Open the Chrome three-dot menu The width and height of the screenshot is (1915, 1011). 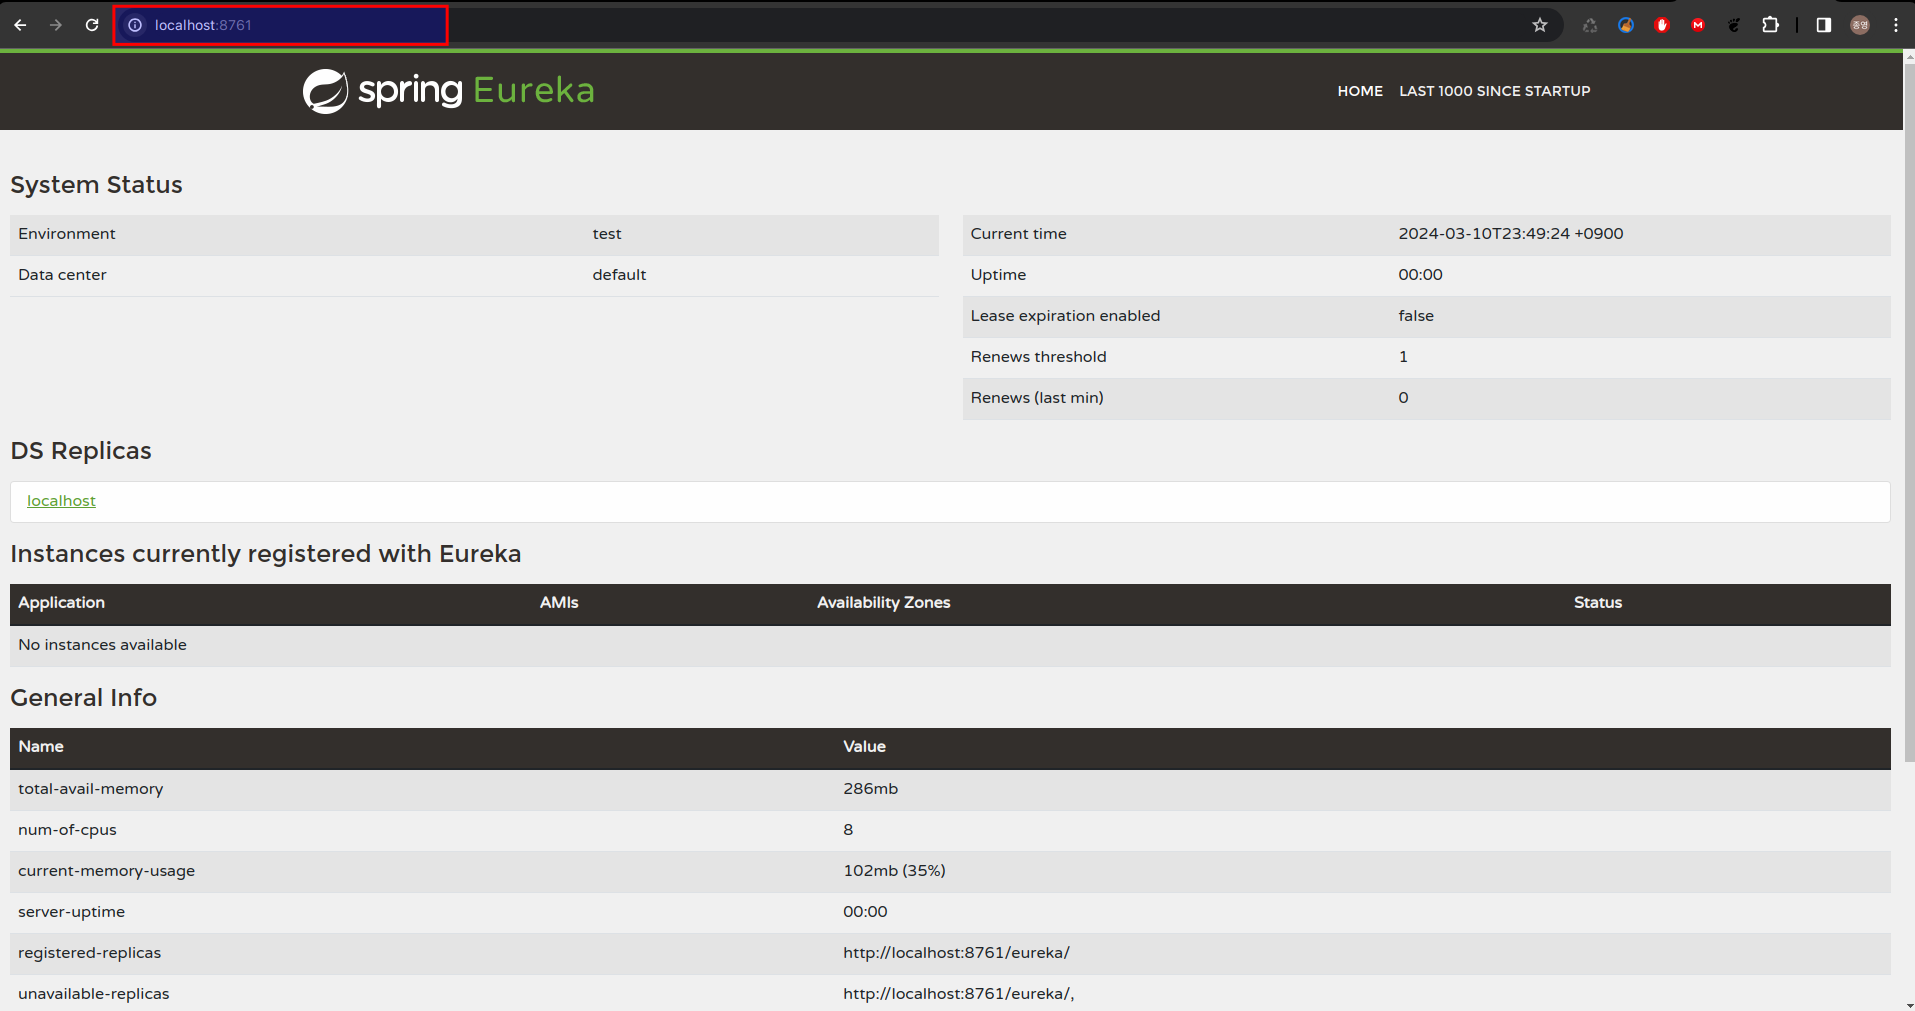pyautogui.click(x=1896, y=25)
